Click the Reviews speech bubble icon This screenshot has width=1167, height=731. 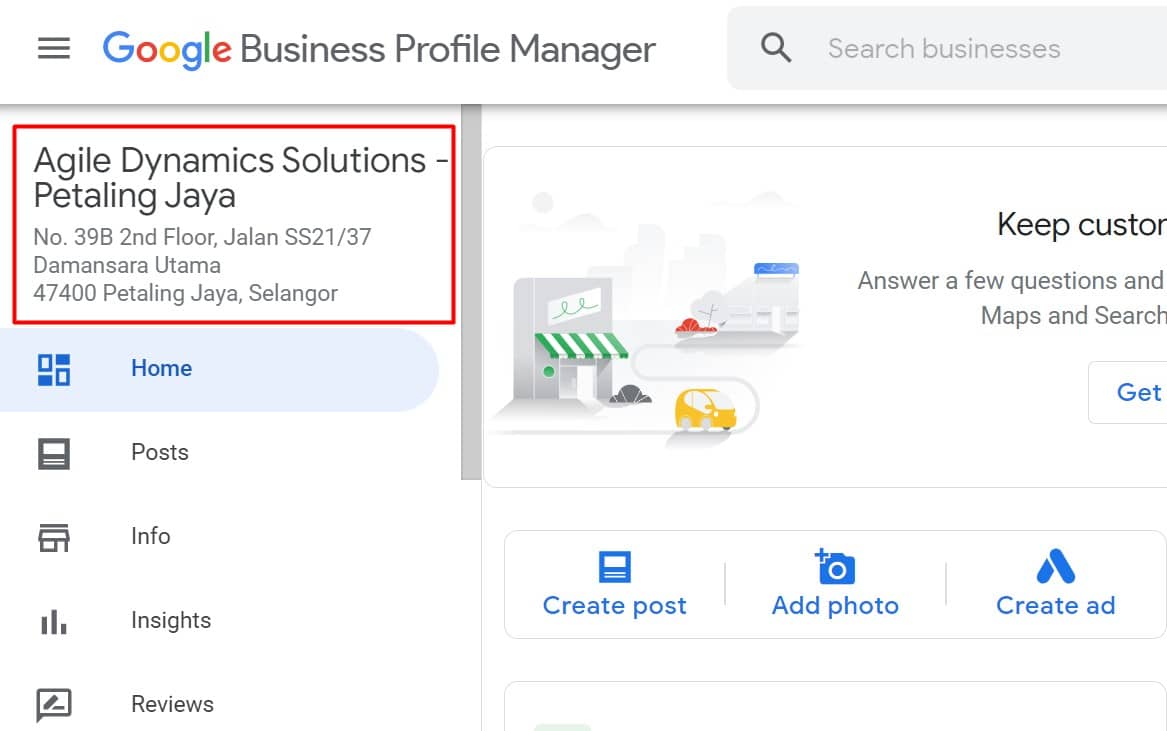(54, 705)
